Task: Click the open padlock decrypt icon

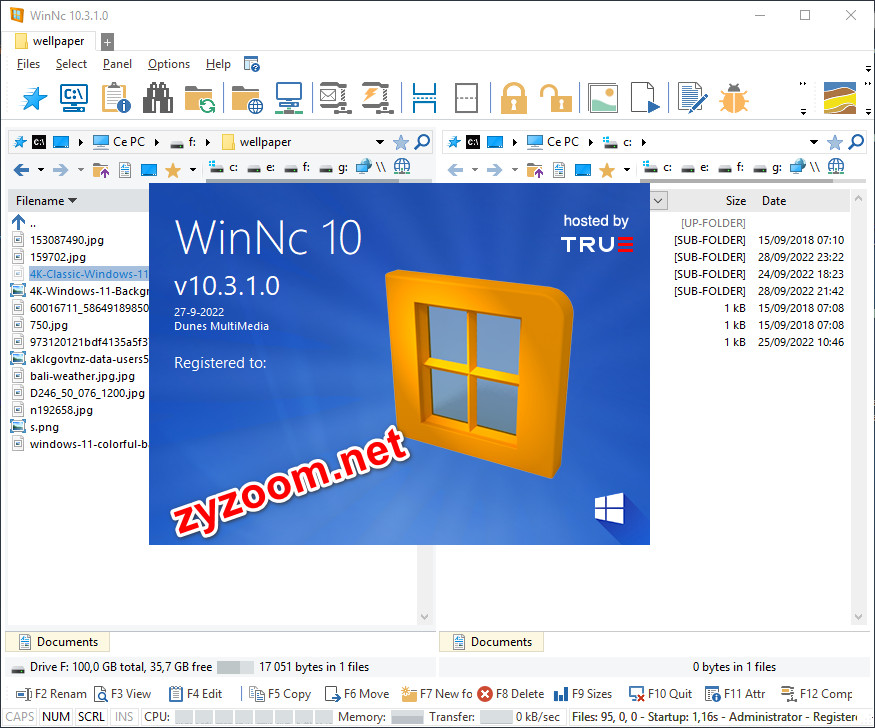Action: point(556,99)
